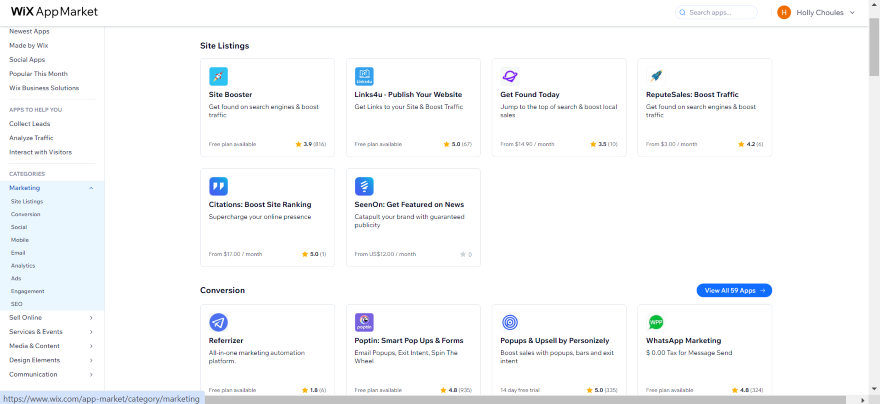
Task: Select Mobile subcategory
Action: [20, 240]
